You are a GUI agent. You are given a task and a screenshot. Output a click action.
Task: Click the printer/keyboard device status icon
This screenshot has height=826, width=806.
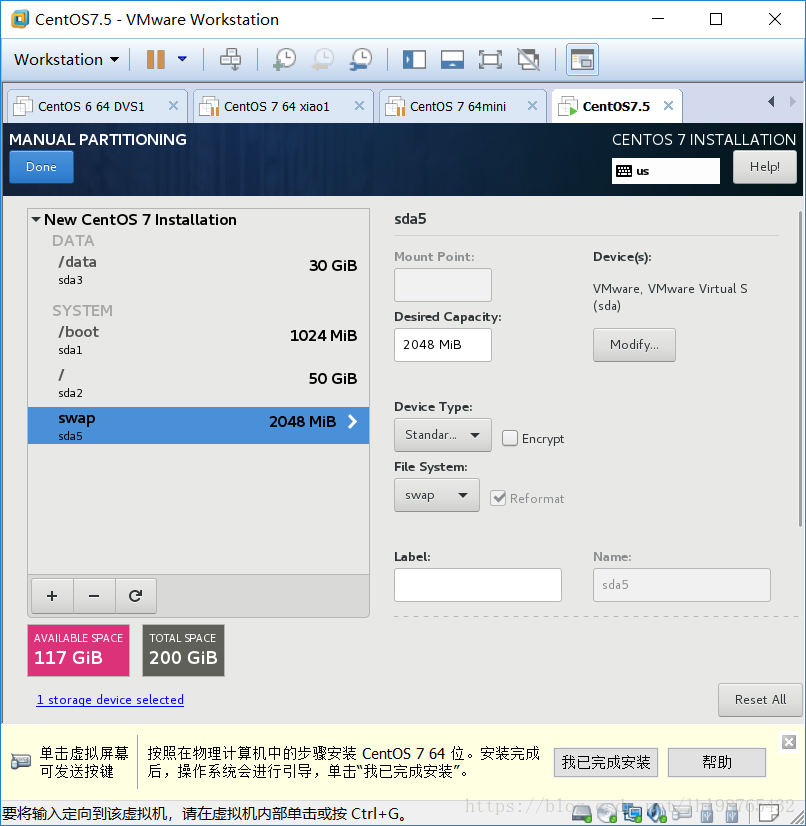click(x=682, y=813)
